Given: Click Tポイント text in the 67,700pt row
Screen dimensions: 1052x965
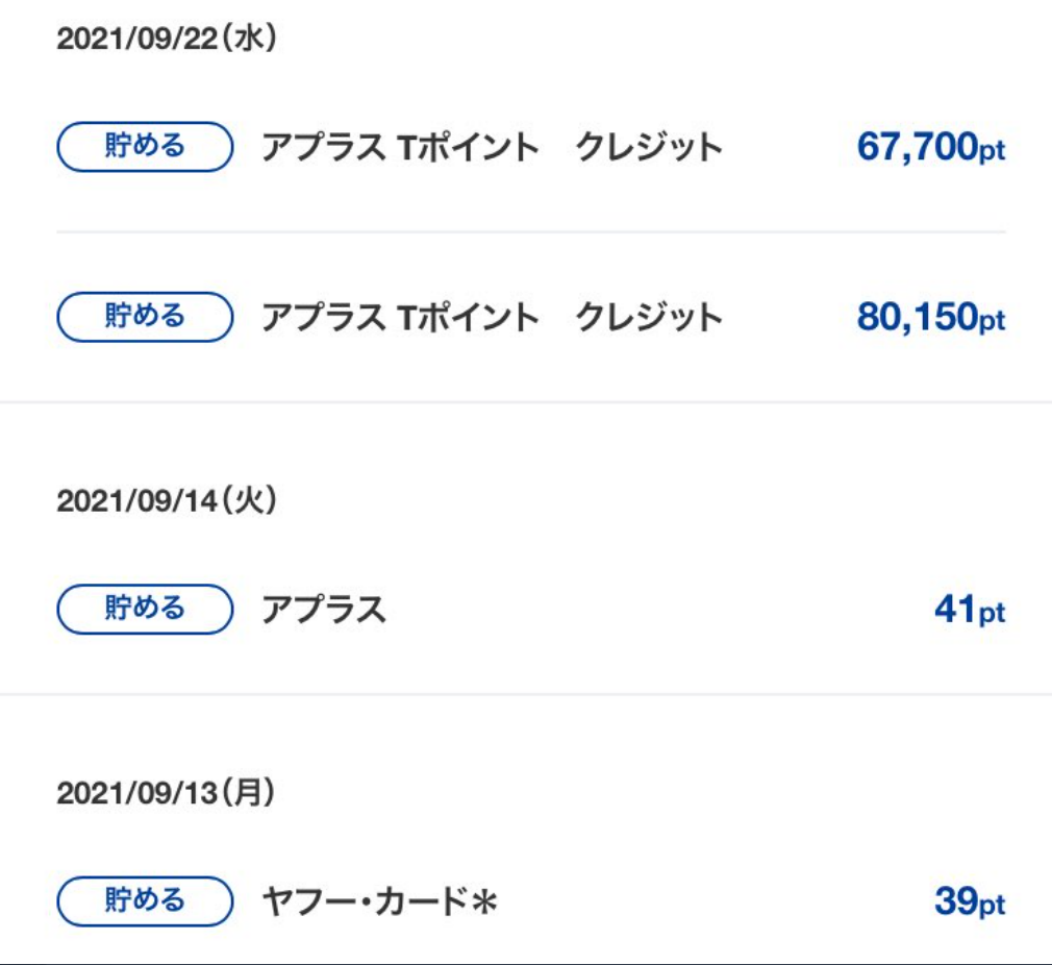Looking at the screenshot, I should tap(468, 148).
